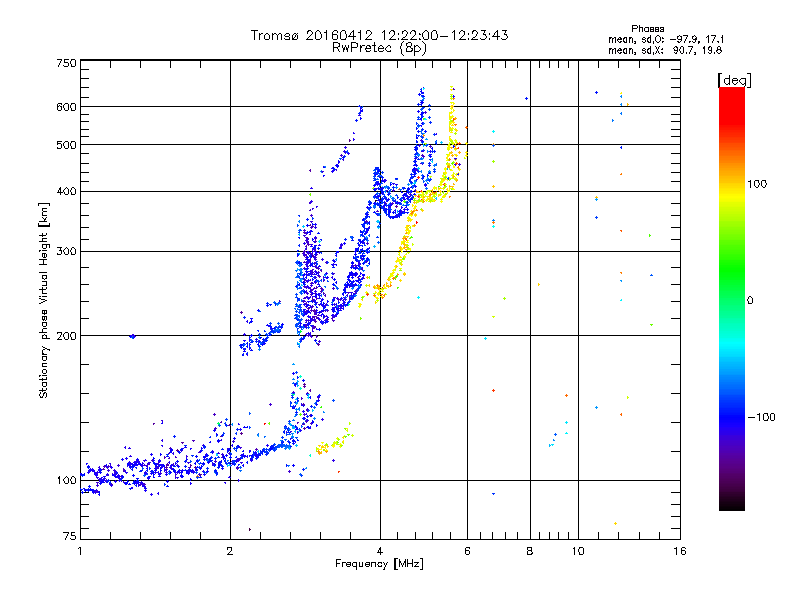Click the colorbar tick label '100'
This screenshot has height=600, width=800.
click(757, 184)
